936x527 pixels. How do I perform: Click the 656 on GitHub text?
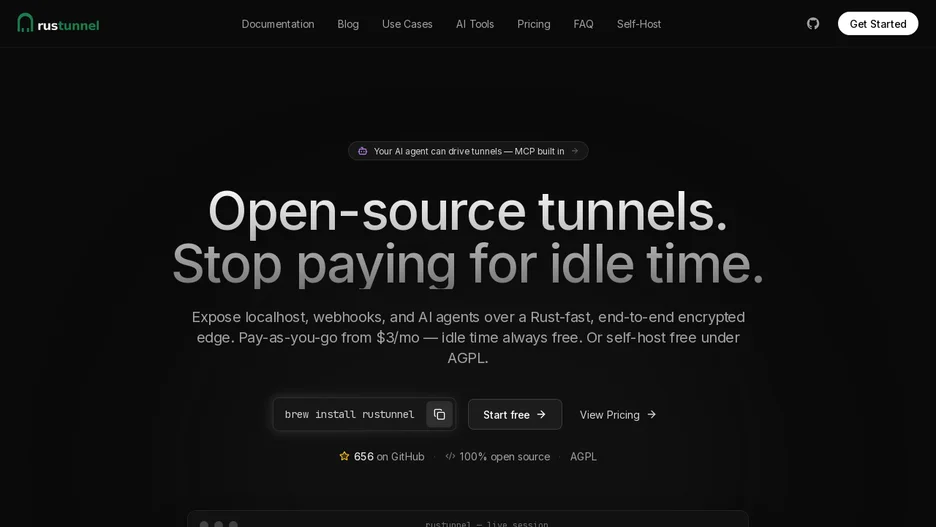tap(389, 457)
